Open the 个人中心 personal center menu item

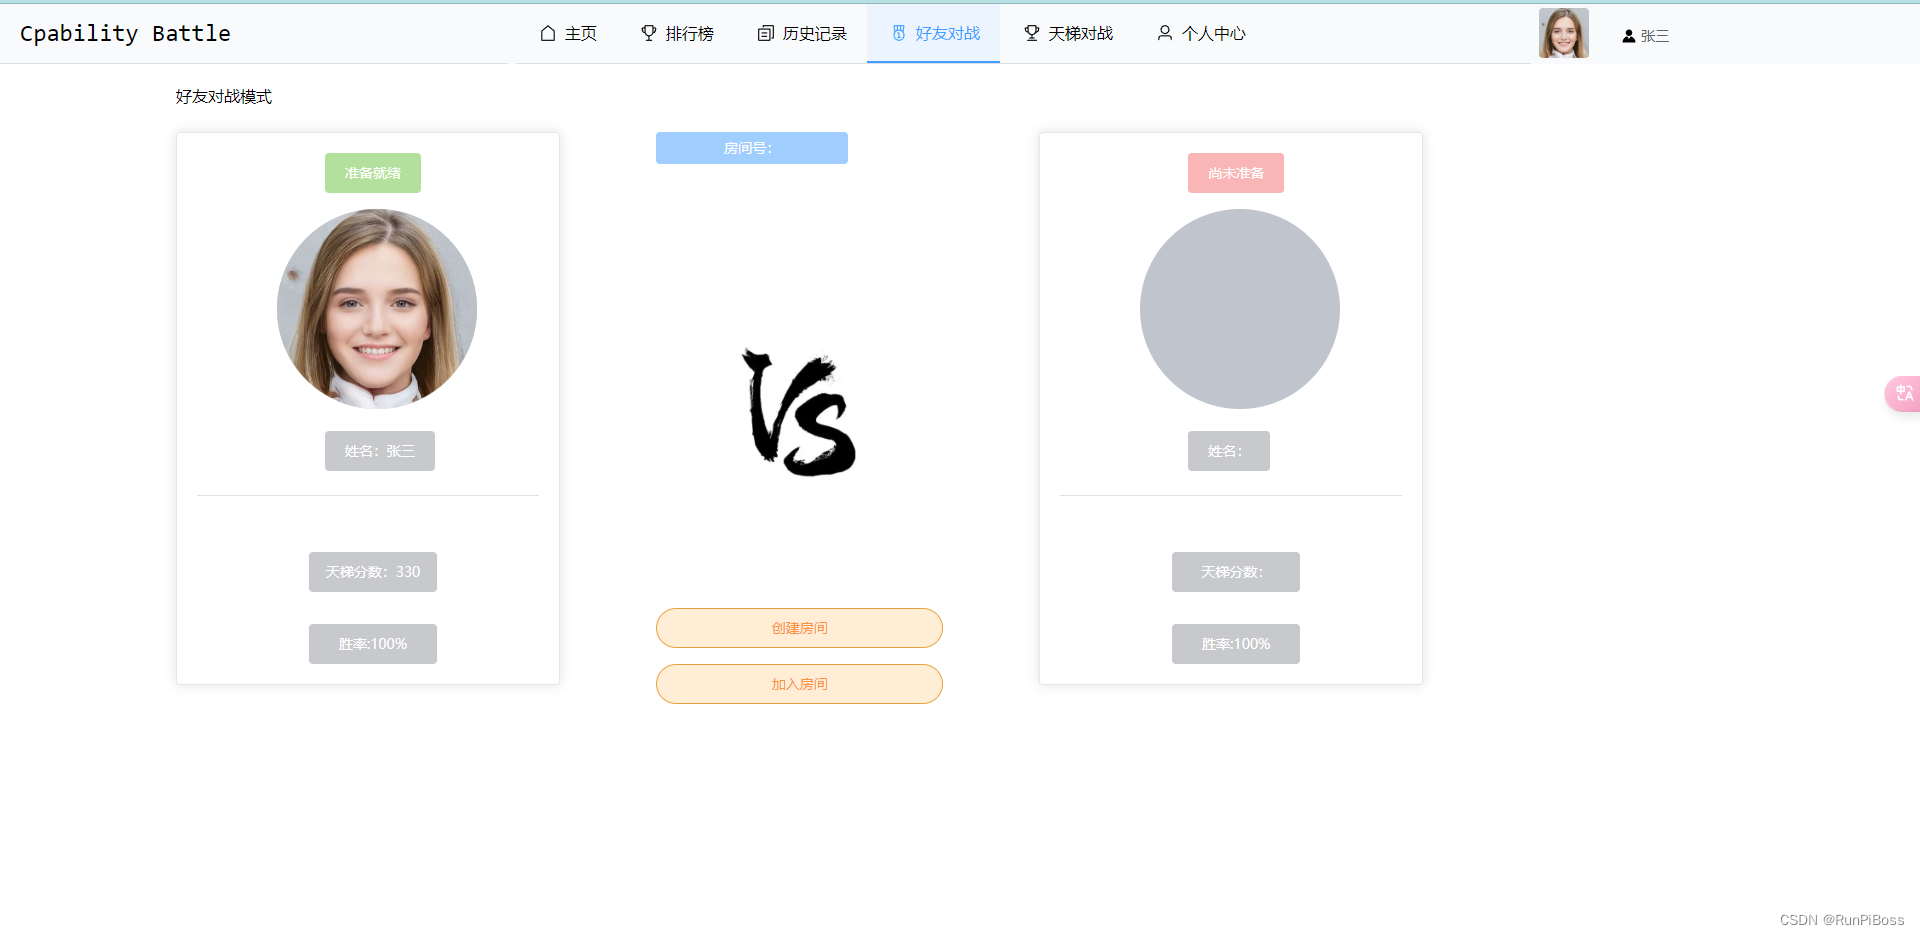tap(1201, 33)
